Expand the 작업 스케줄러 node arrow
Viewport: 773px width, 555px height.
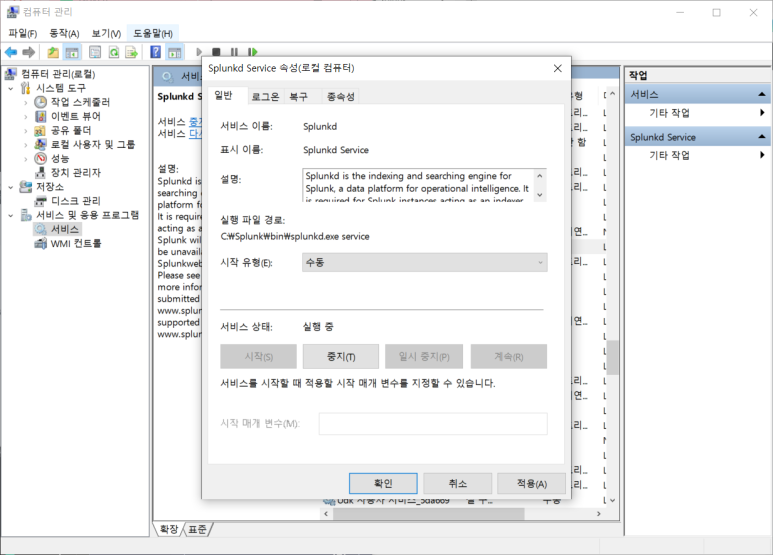26,103
